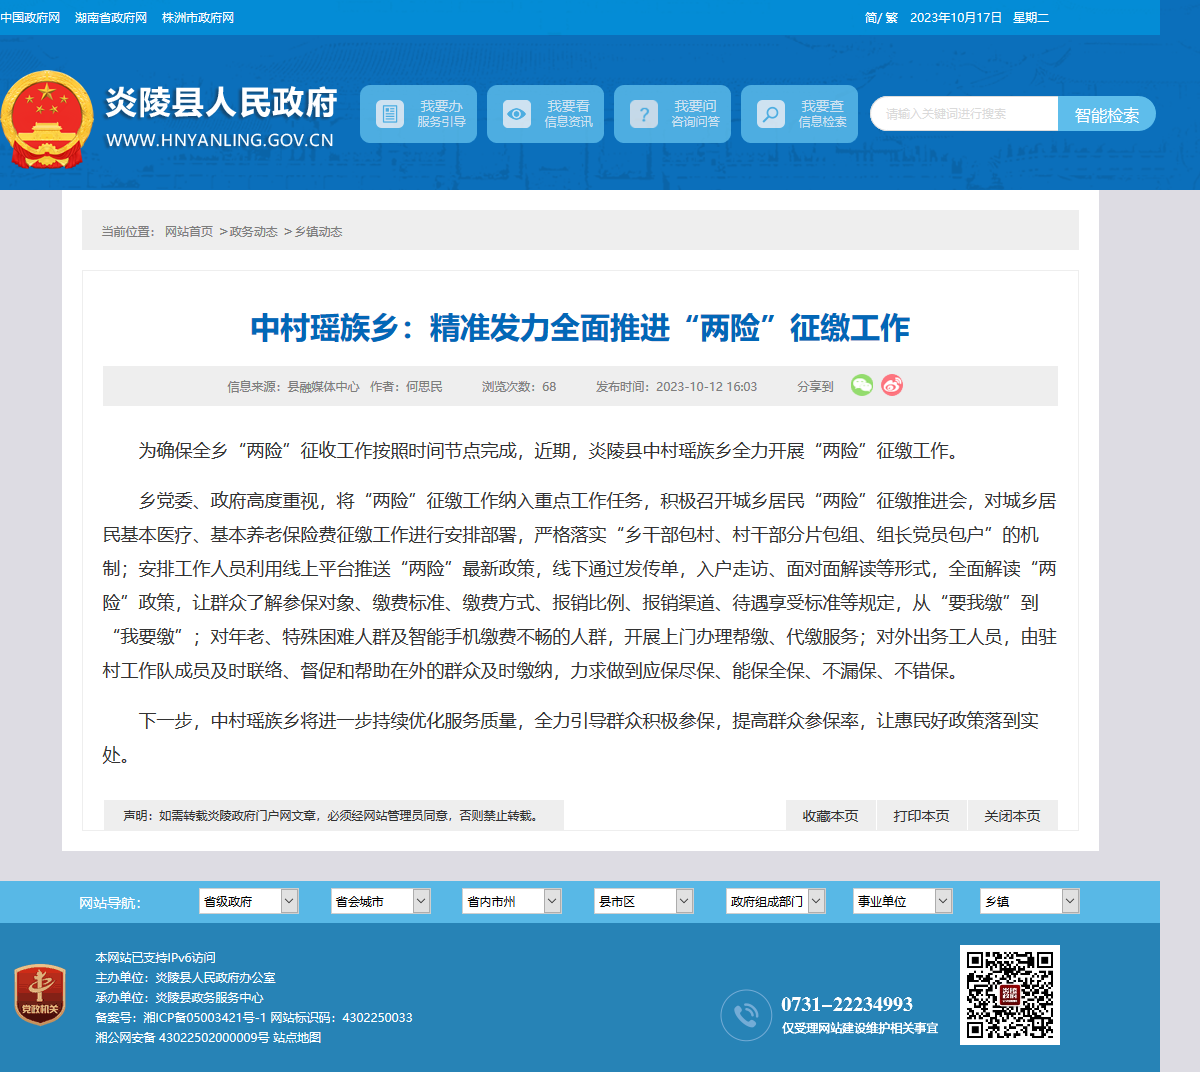Click the 打印本页 button
Screen dimensions: 1200x1072
[x=922, y=815]
